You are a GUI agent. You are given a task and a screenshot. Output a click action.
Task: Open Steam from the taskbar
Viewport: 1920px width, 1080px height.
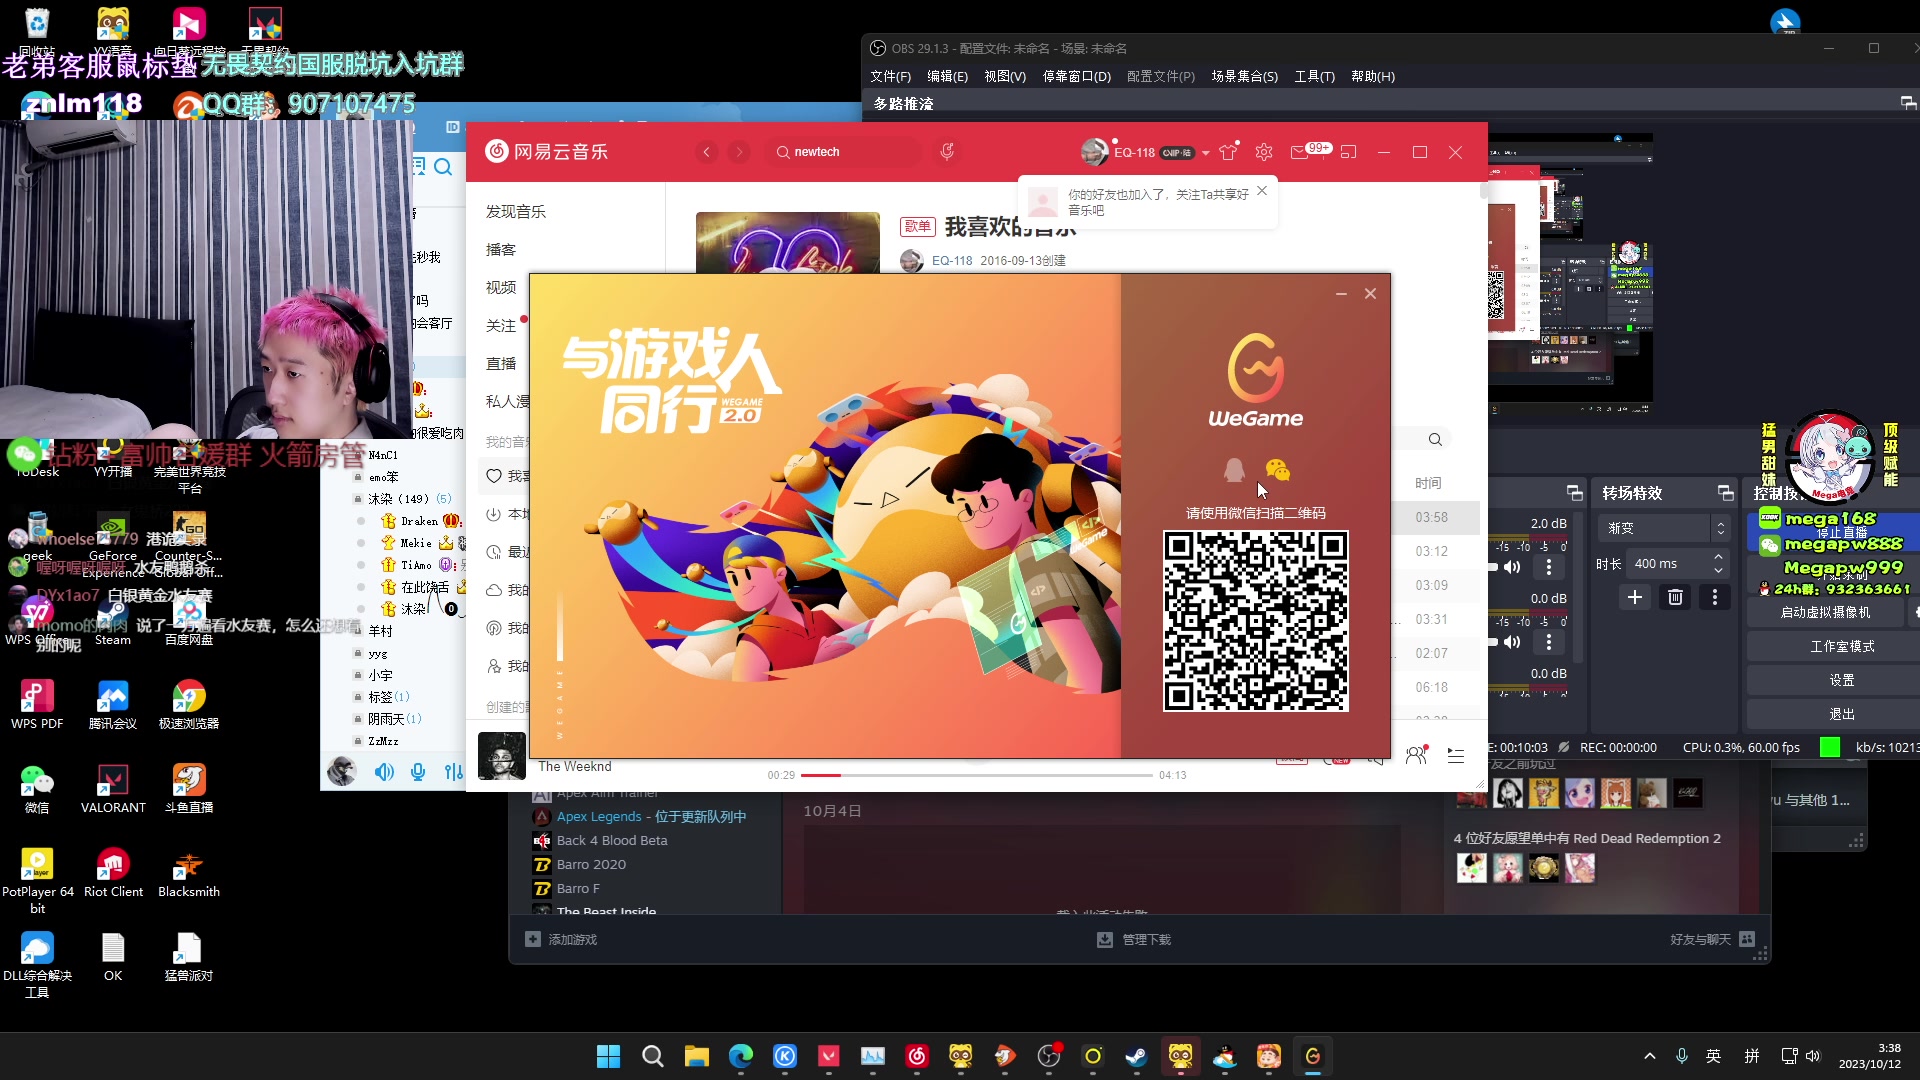tap(1137, 1056)
